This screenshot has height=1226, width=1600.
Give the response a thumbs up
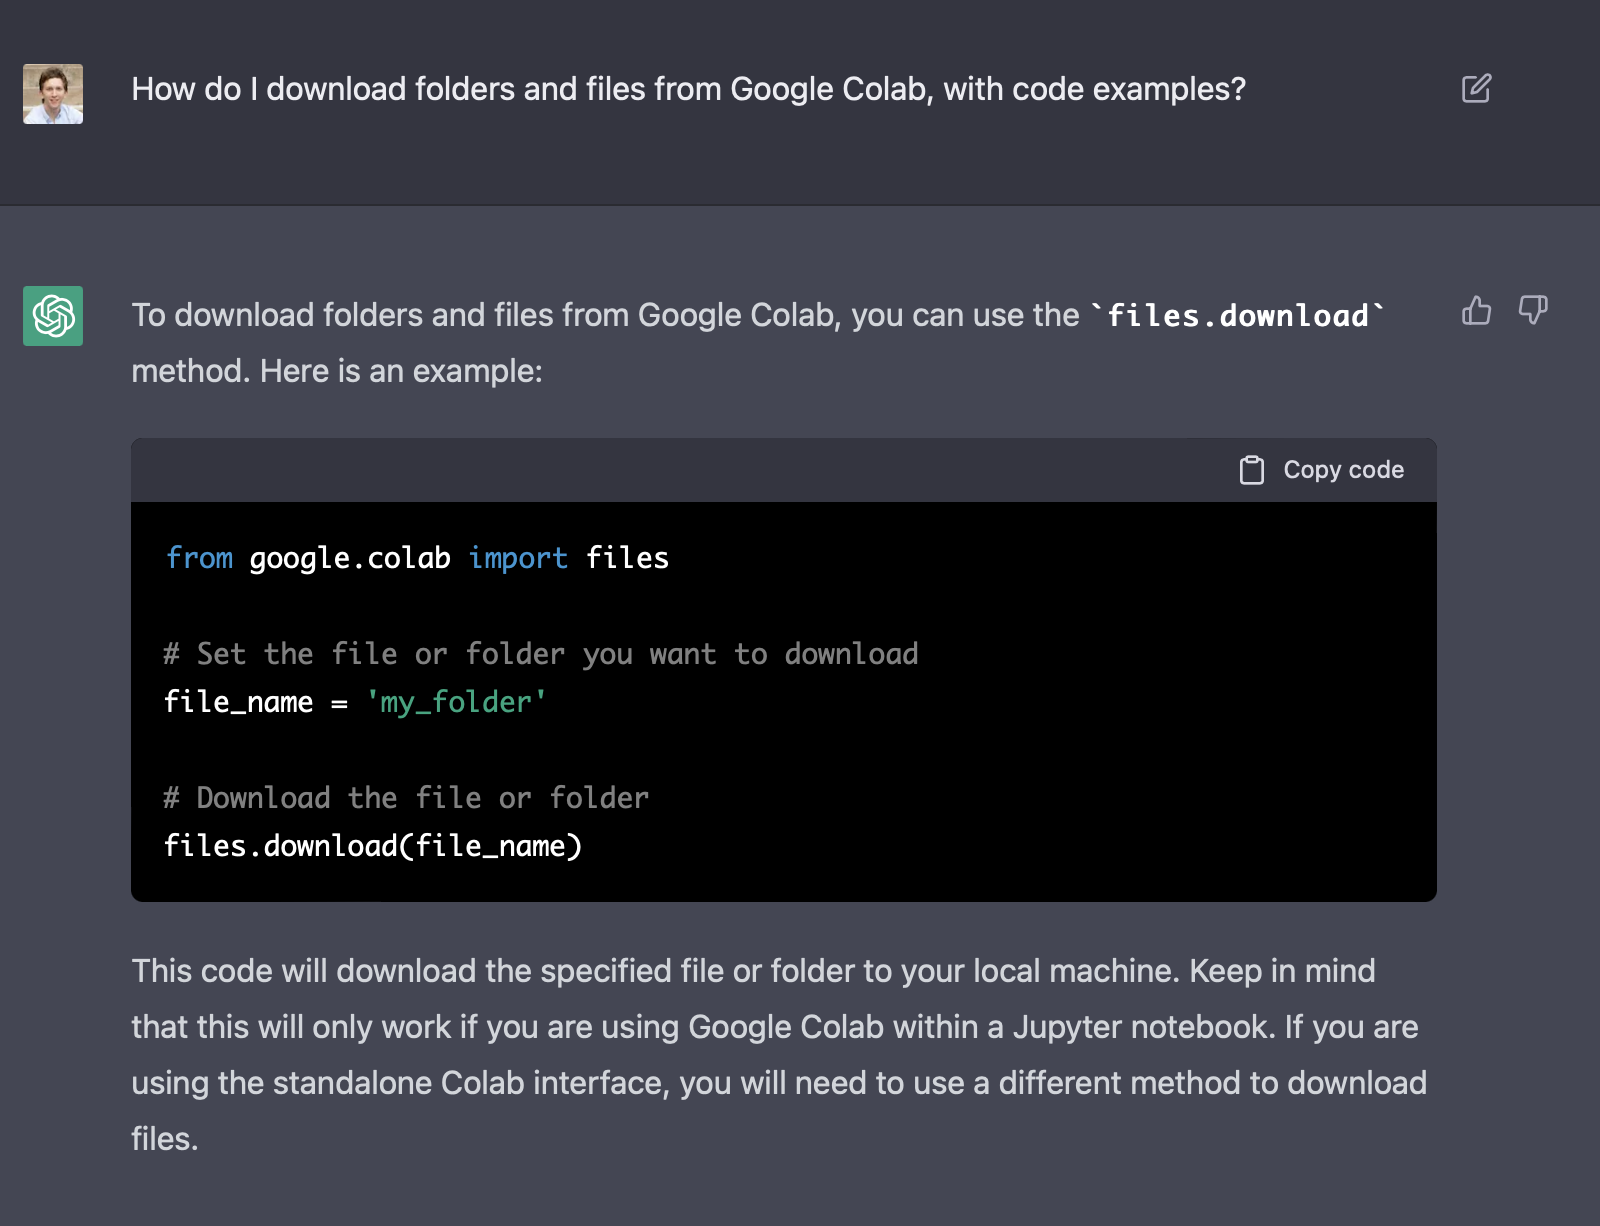point(1476,311)
